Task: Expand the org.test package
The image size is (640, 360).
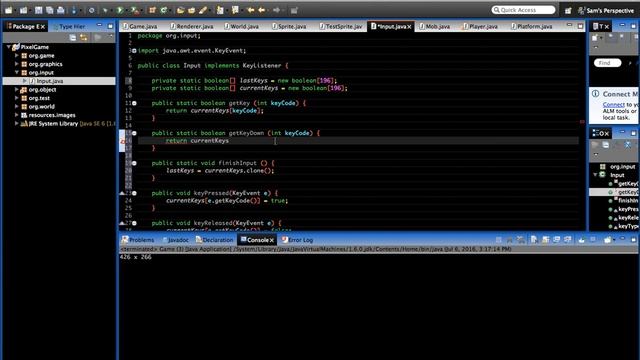Action: tap(17, 98)
